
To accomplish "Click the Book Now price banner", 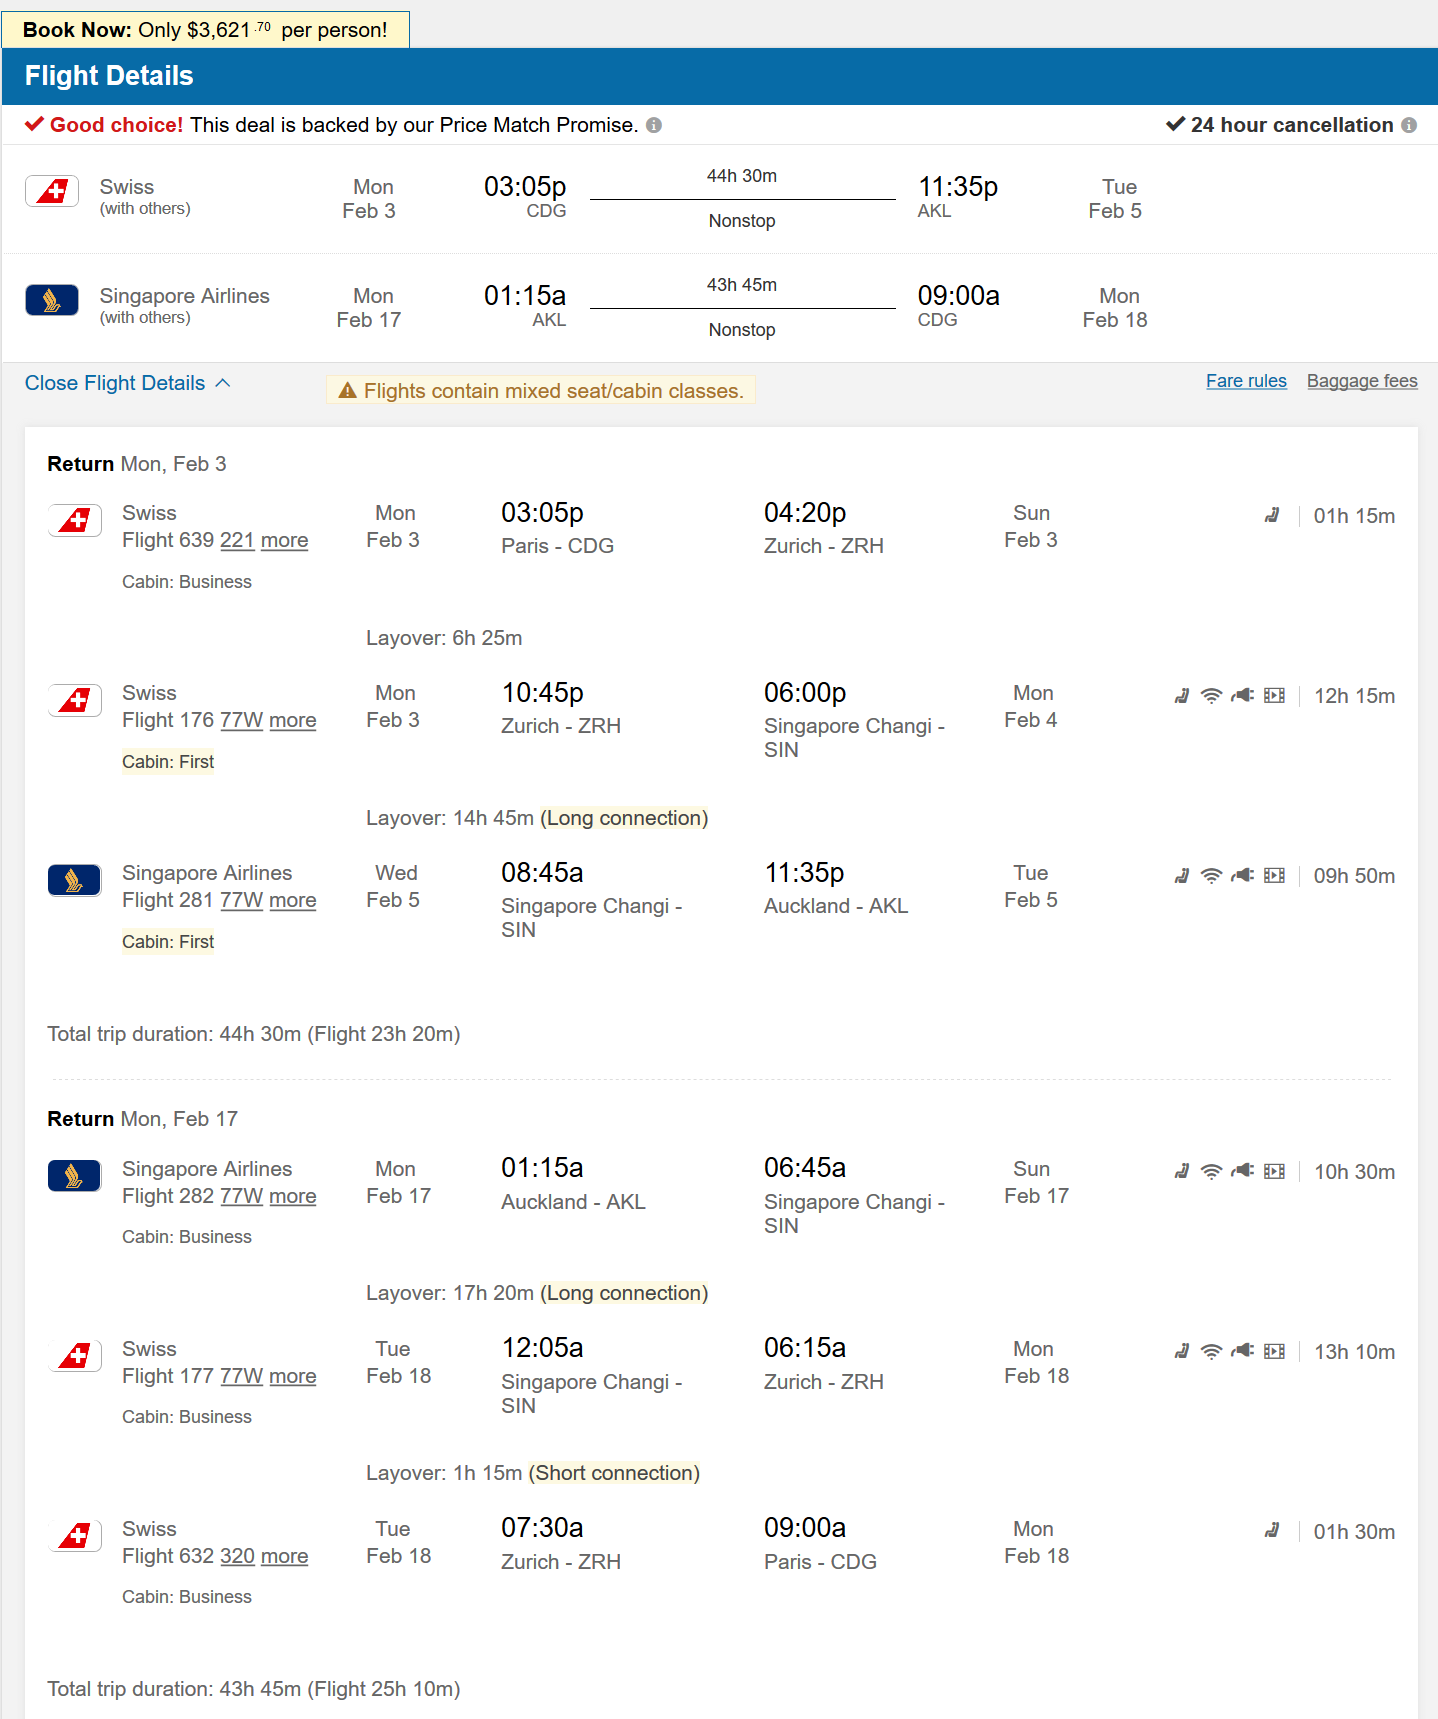I will click(205, 30).
